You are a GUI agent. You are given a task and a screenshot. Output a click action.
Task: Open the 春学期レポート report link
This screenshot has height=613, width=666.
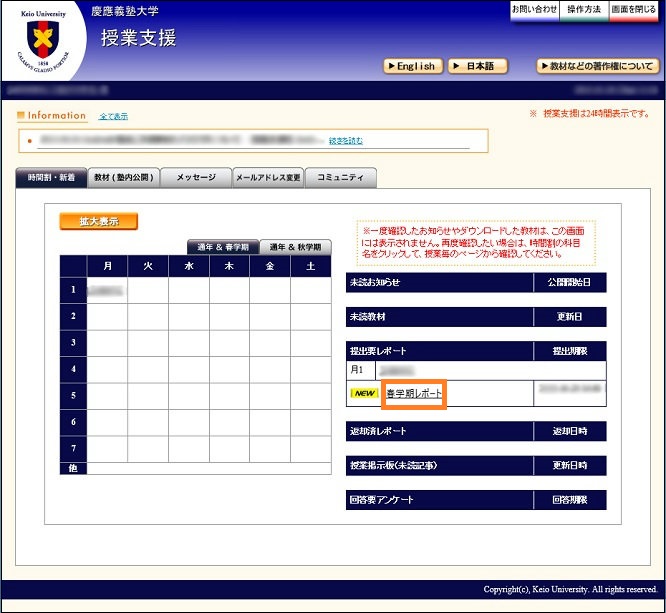click(x=414, y=394)
